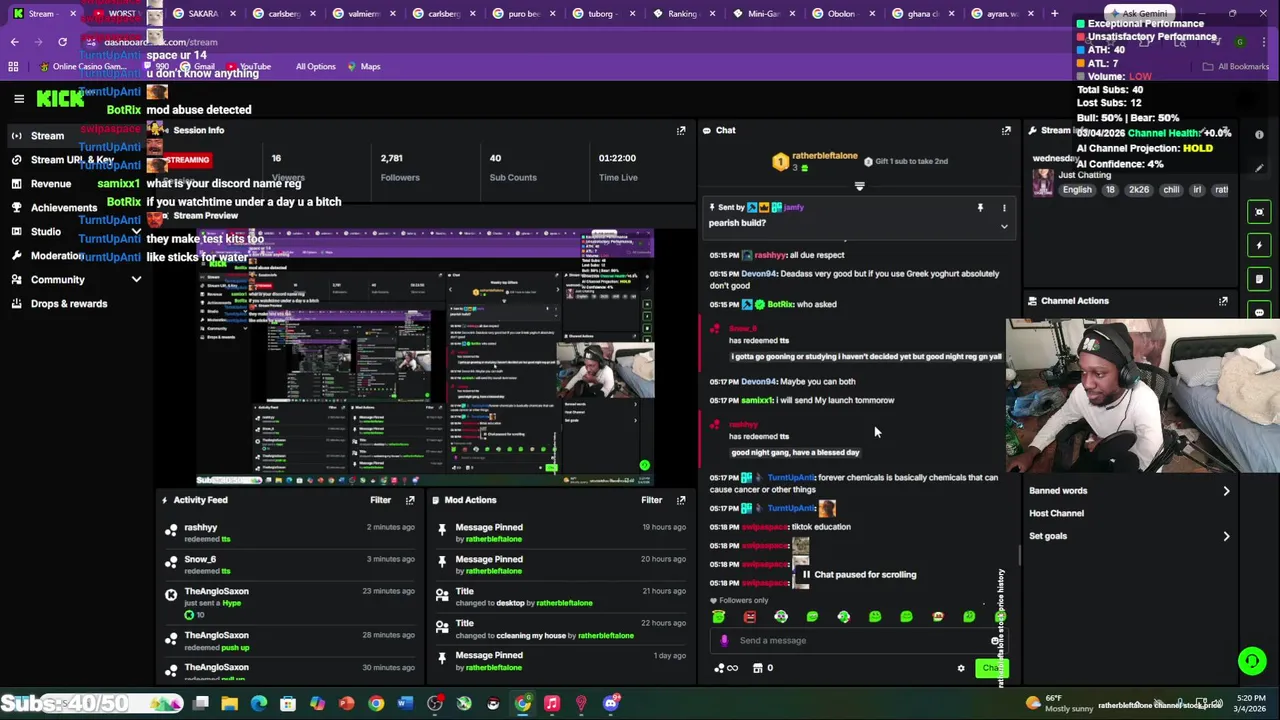Open All Bookmarks folder
This screenshot has width=1280, height=720.
[1236, 67]
